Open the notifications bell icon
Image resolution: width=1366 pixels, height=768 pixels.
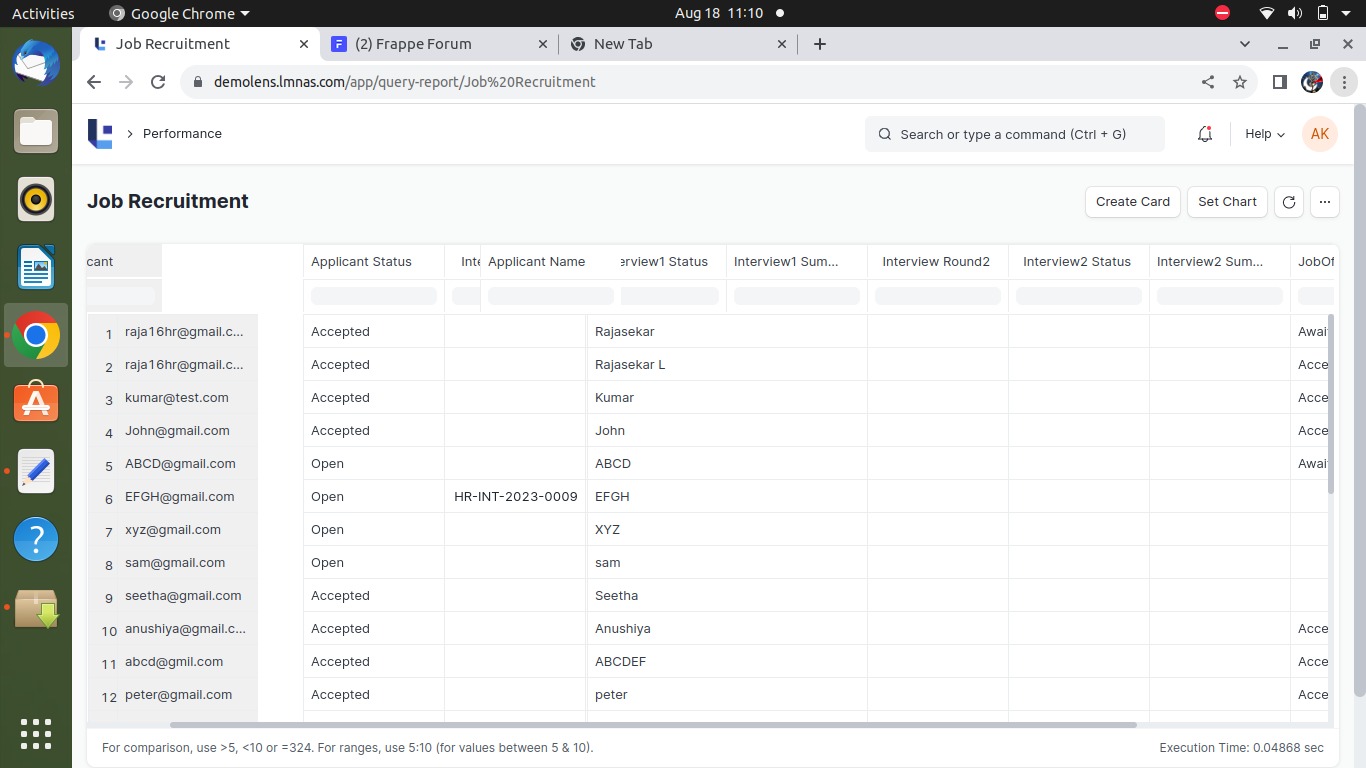point(1205,134)
